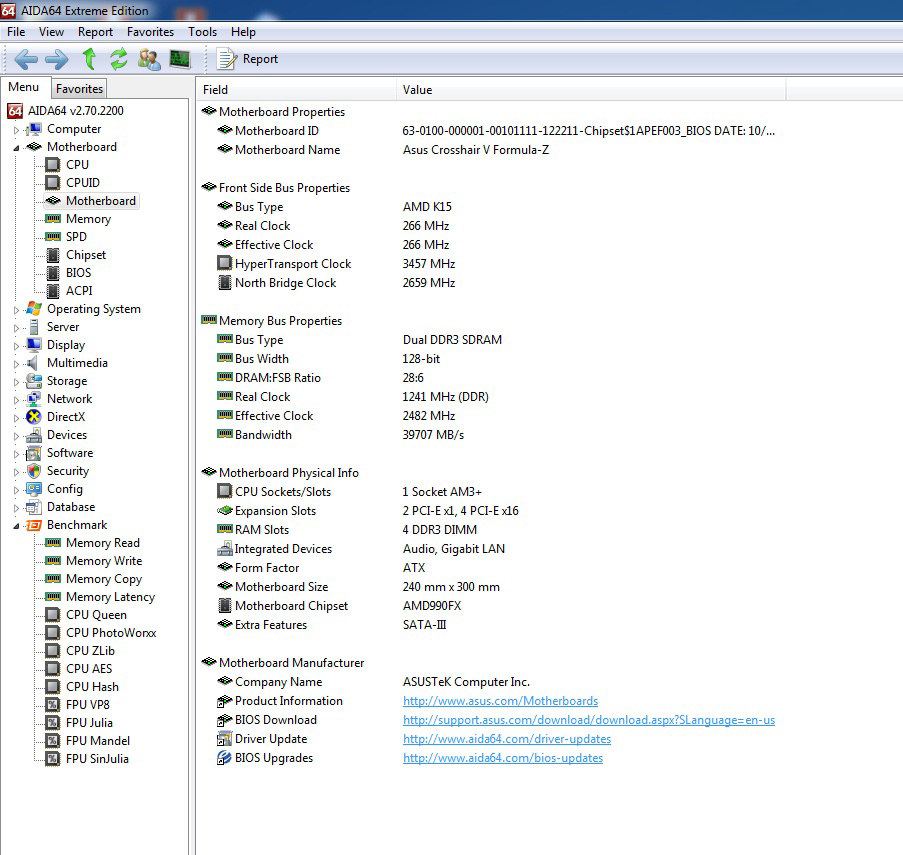
Task: Click the Back navigation arrow
Action: click(x=26, y=59)
